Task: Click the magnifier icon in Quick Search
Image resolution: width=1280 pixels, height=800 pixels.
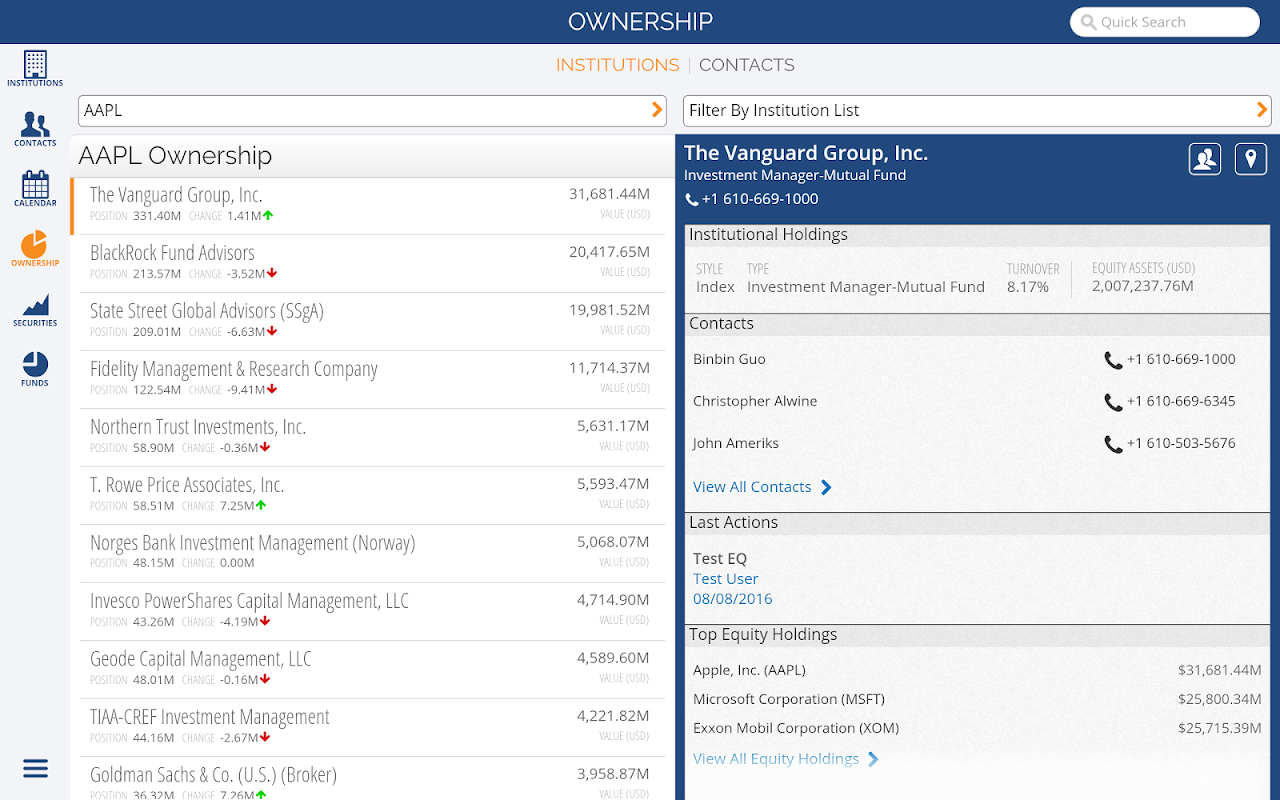Action: [1089, 22]
